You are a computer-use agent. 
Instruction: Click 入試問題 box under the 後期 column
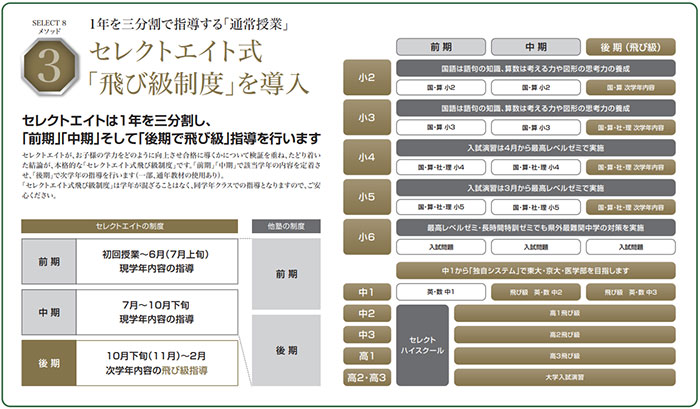pos(630,247)
